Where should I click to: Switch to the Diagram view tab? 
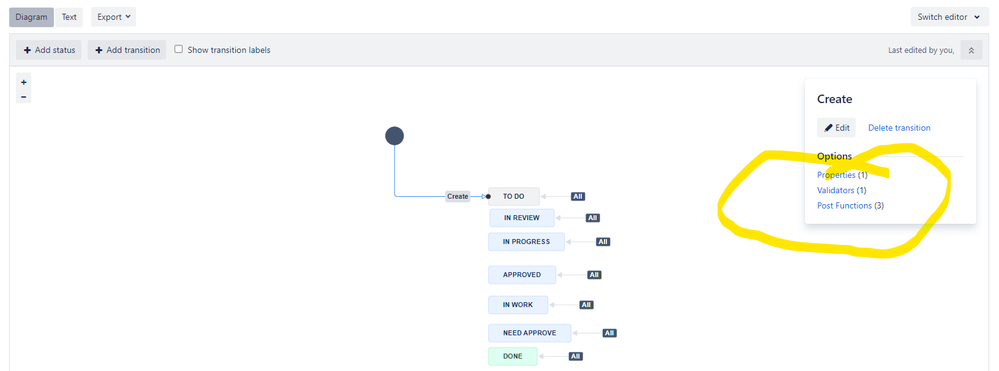(31, 17)
